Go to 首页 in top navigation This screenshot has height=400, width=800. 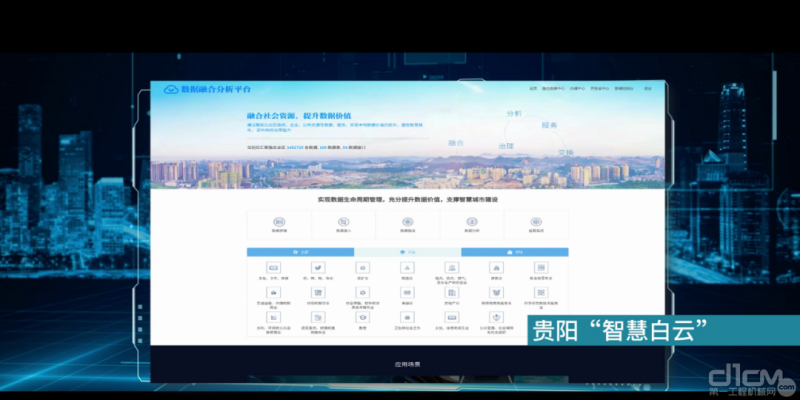(x=533, y=89)
